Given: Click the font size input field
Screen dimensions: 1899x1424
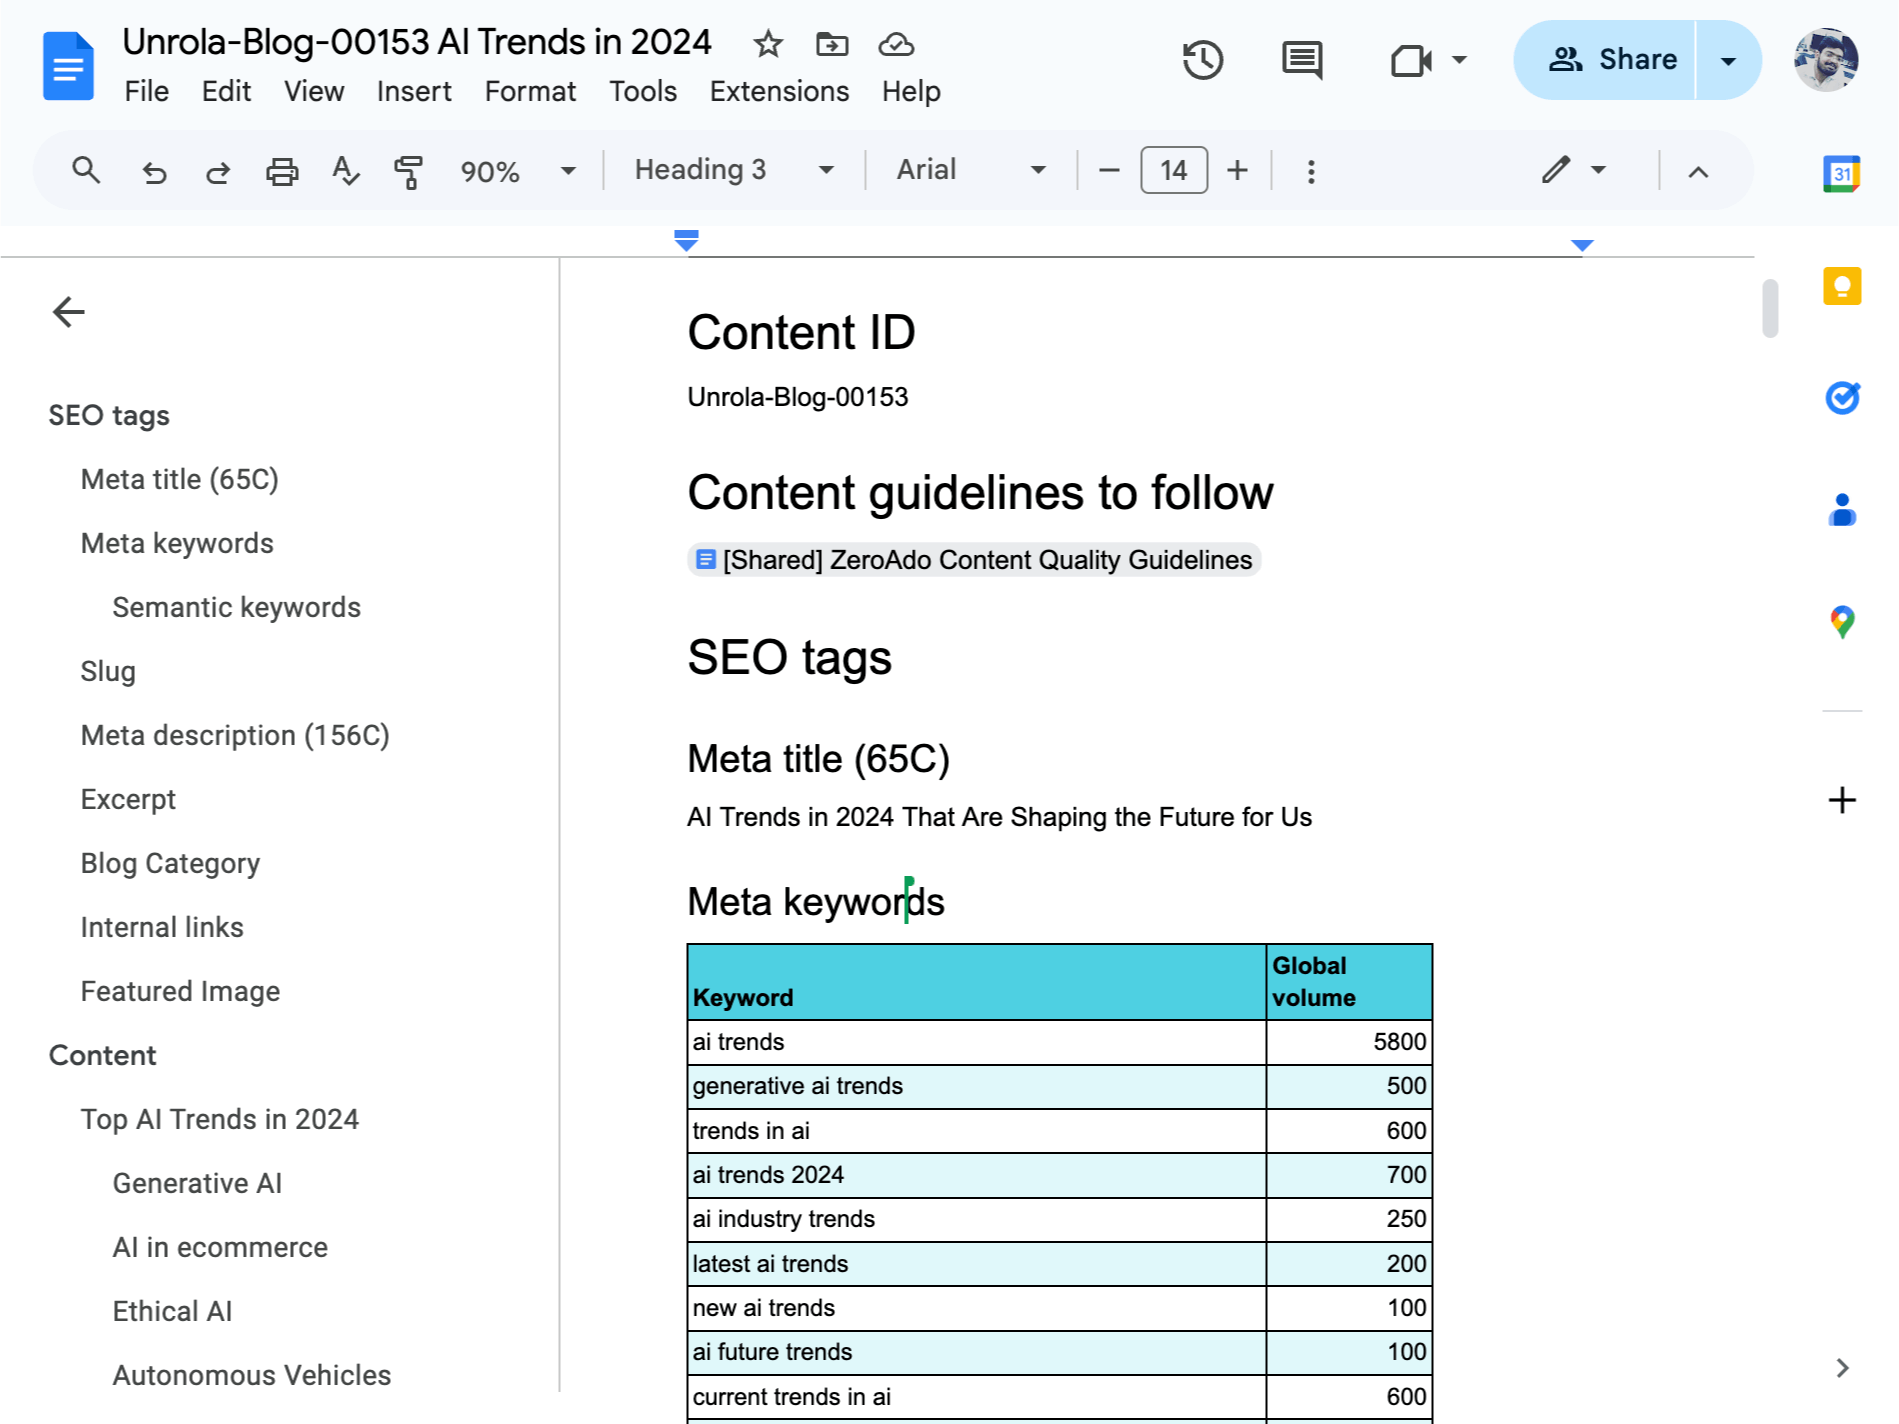Looking at the screenshot, I should 1173,170.
